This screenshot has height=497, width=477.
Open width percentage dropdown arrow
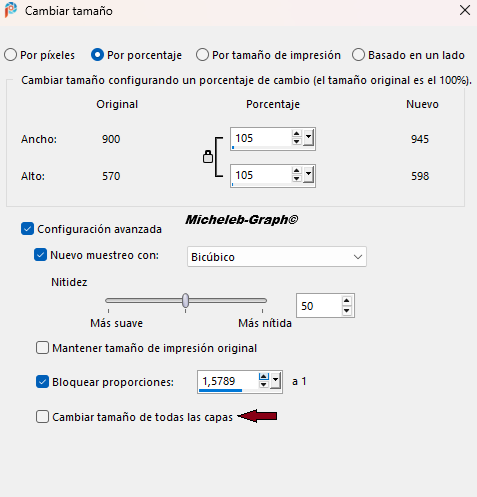(308, 138)
